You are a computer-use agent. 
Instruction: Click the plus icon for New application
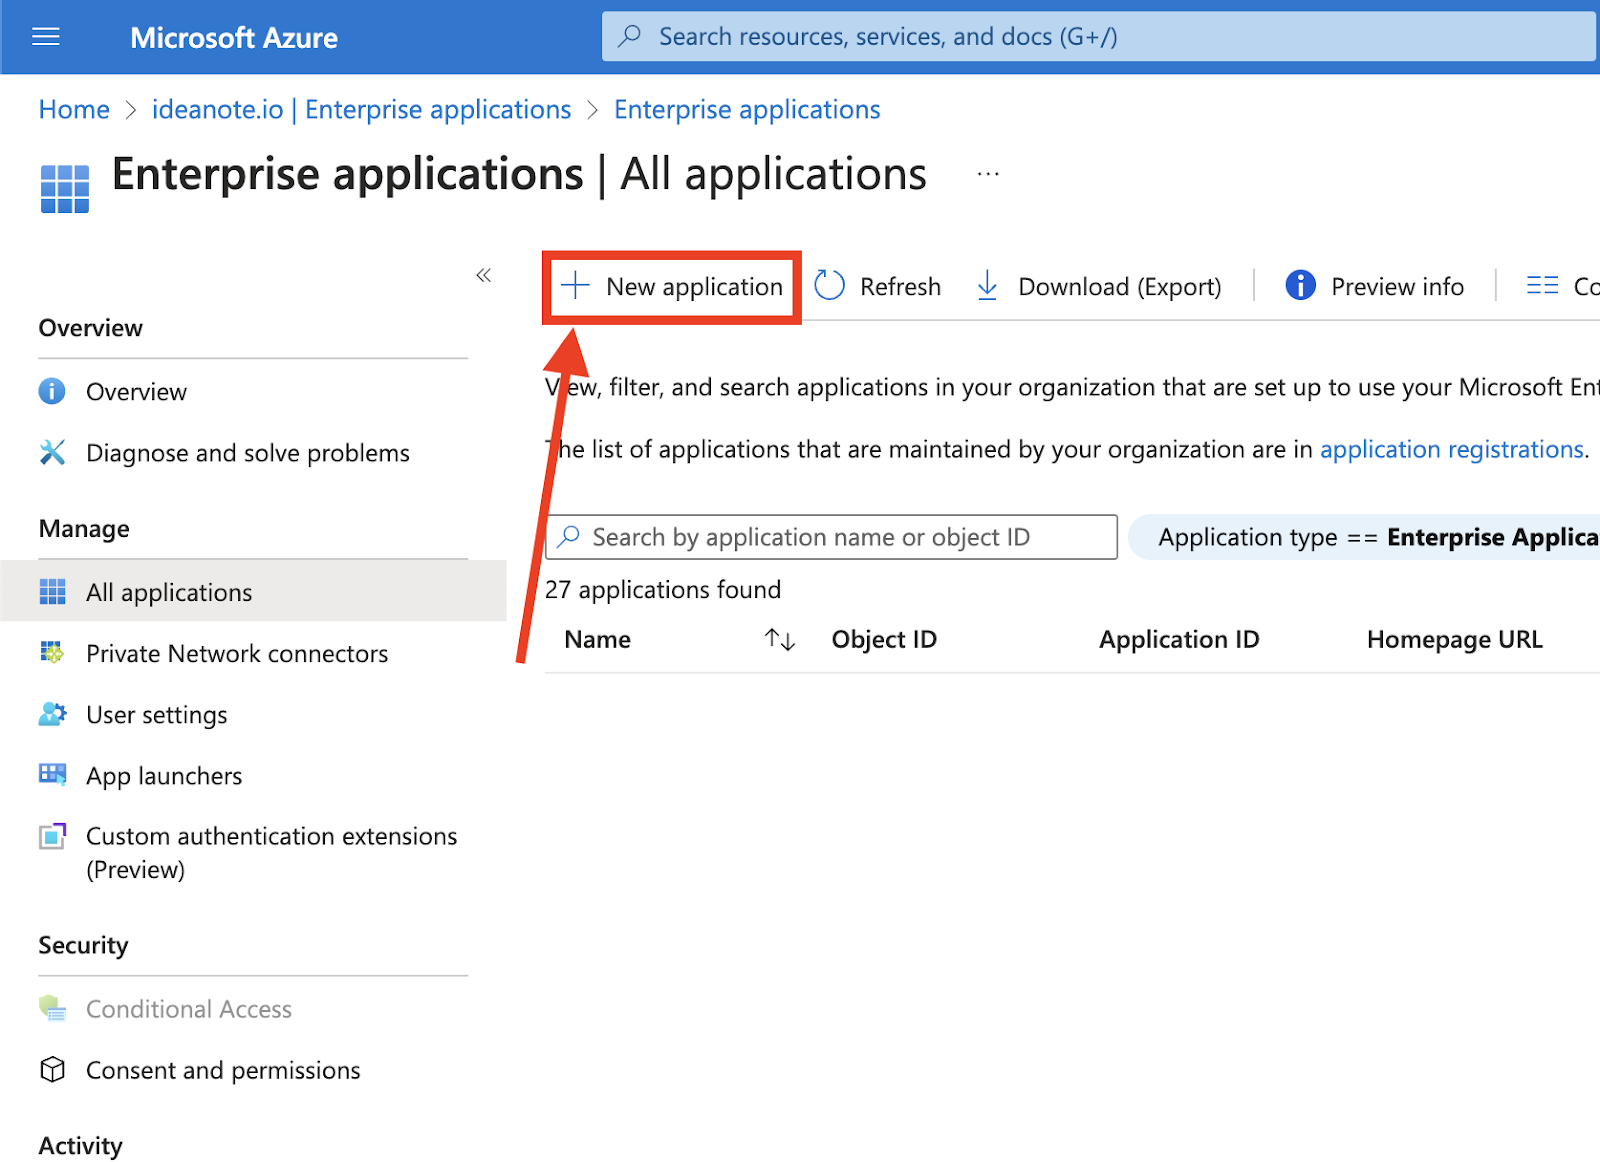tap(575, 286)
